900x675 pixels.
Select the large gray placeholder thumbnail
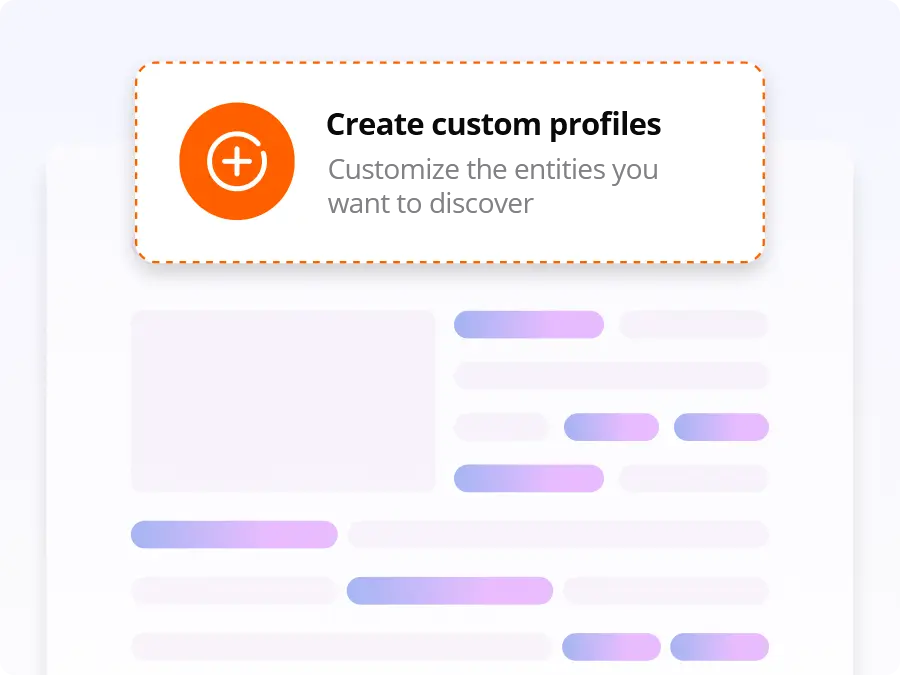[x=283, y=400]
